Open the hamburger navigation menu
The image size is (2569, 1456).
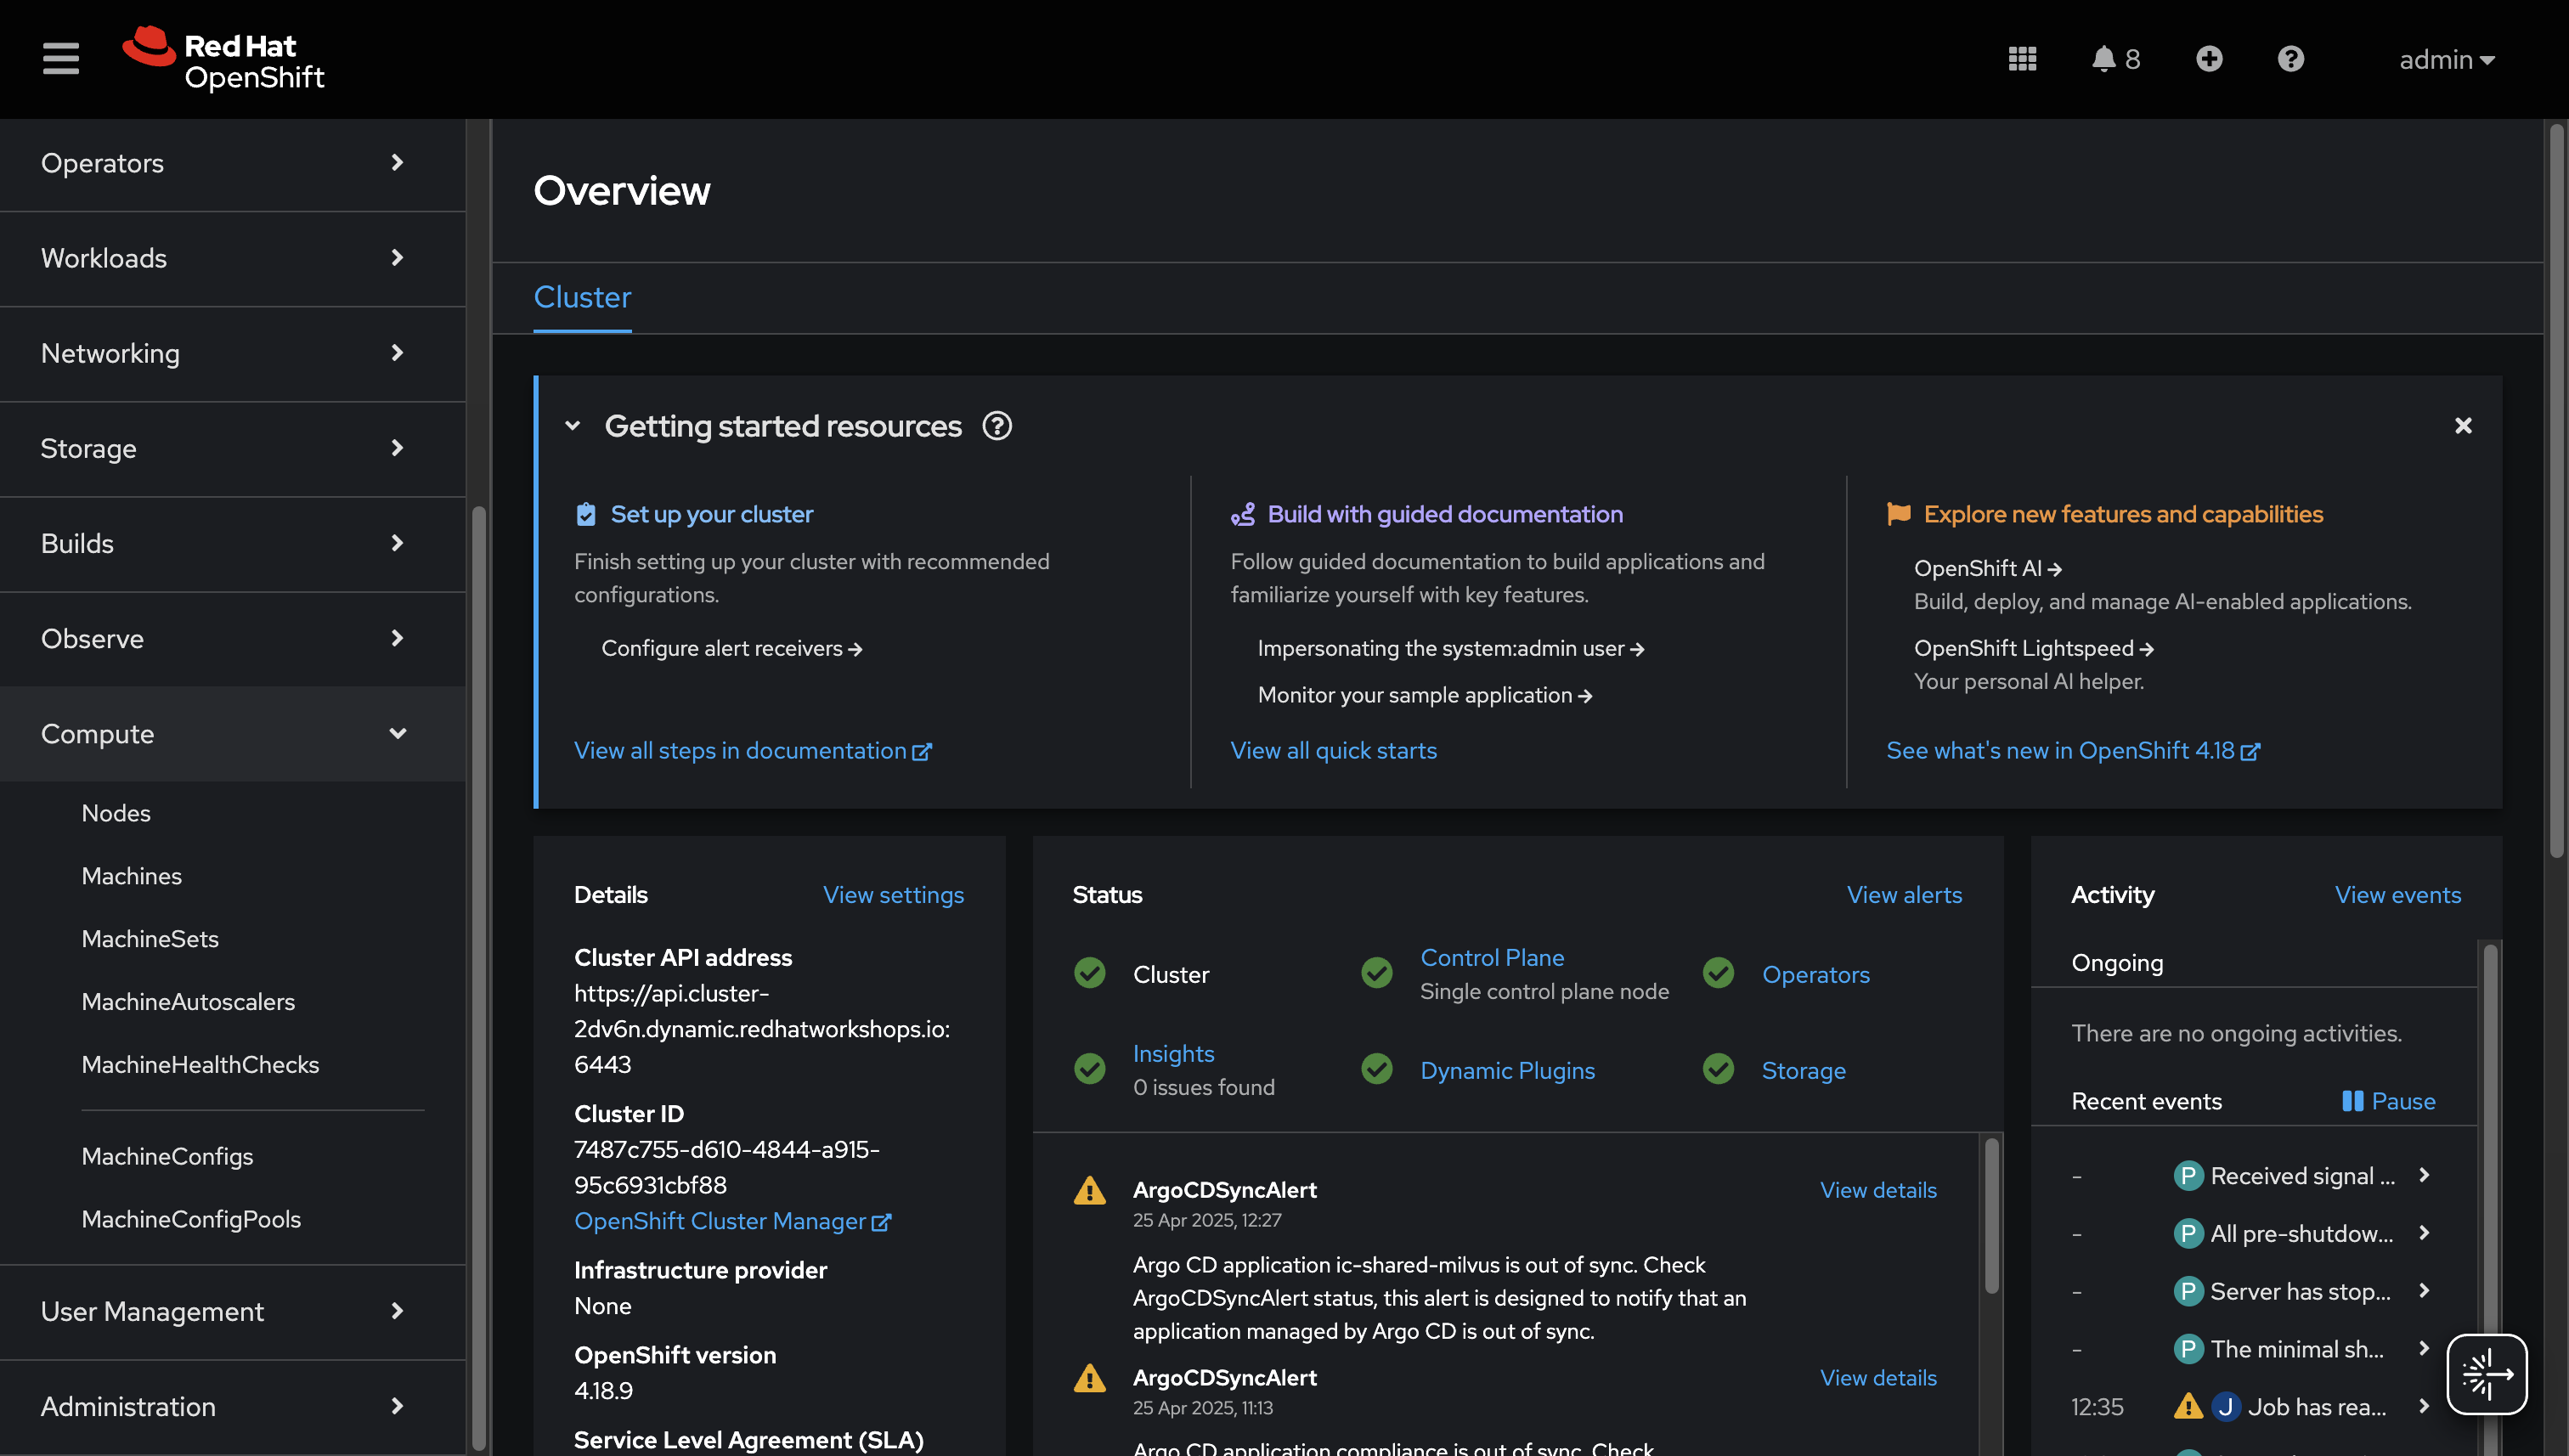coord(60,58)
